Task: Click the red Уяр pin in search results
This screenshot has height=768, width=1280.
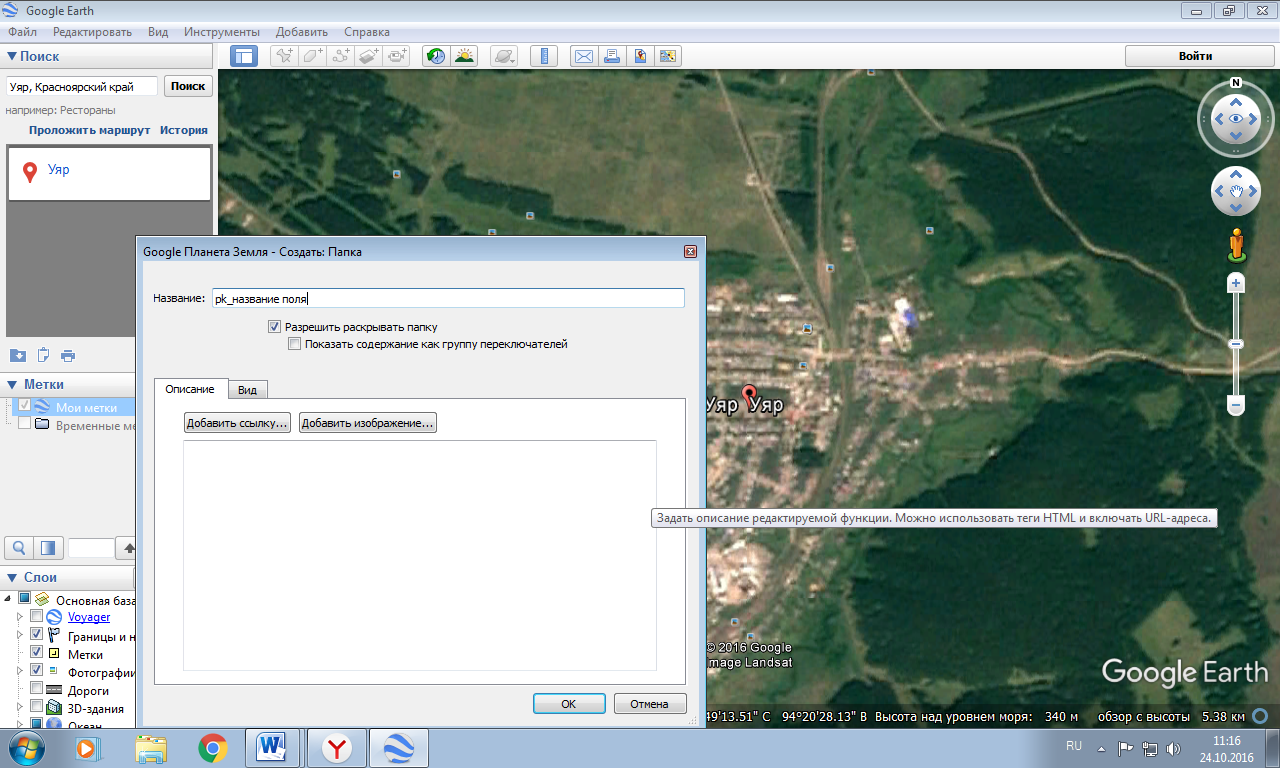Action: [30, 172]
